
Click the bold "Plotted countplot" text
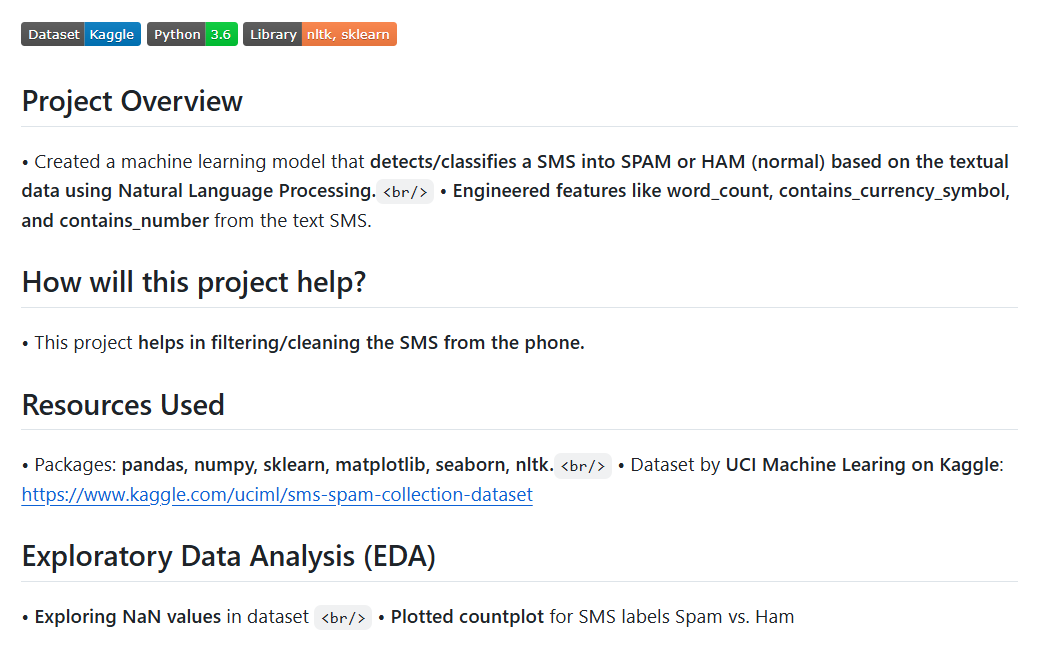(x=468, y=617)
